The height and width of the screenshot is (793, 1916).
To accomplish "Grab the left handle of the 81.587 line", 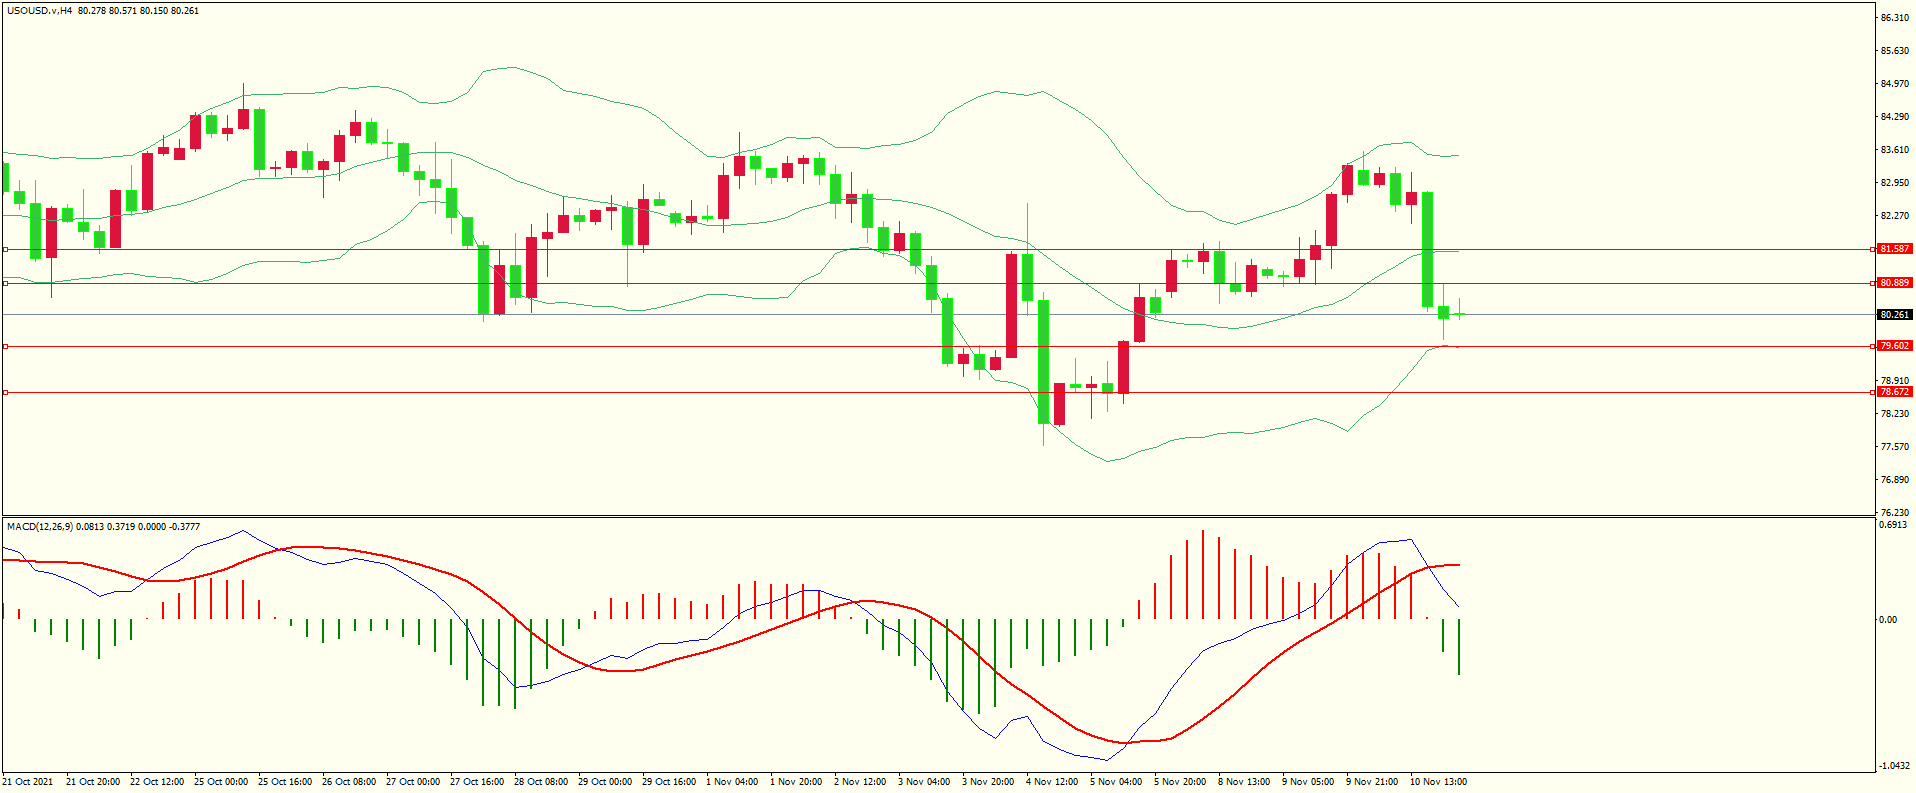I will coord(5,249).
